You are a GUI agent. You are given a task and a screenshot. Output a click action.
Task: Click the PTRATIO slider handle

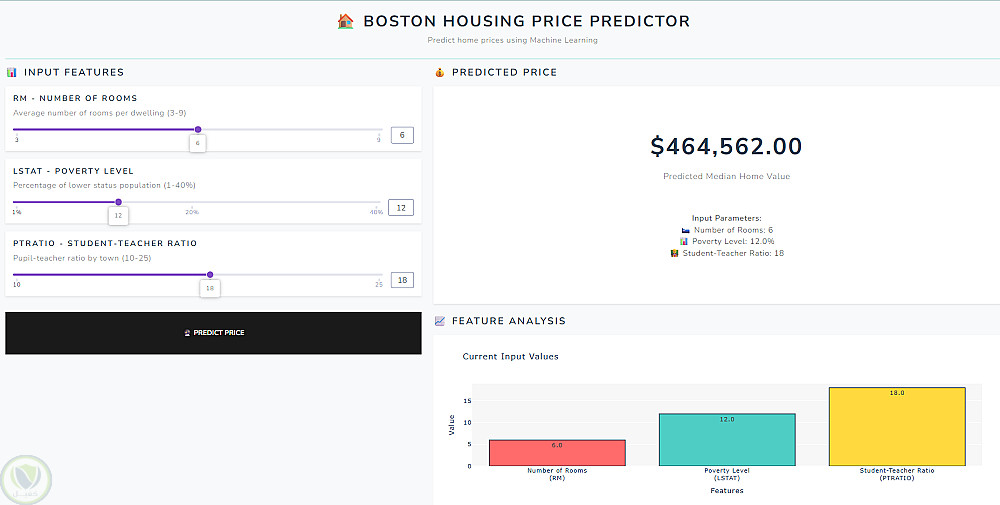coord(209,274)
